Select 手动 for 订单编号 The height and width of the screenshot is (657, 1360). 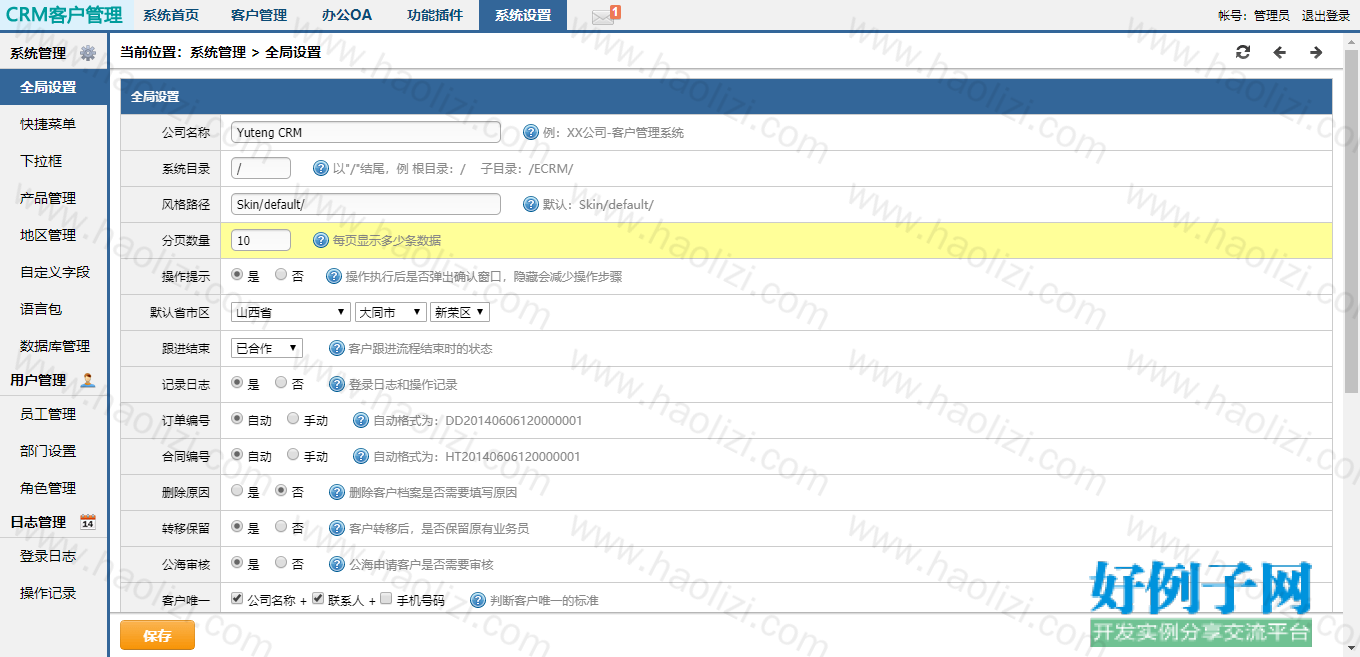click(293, 418)
